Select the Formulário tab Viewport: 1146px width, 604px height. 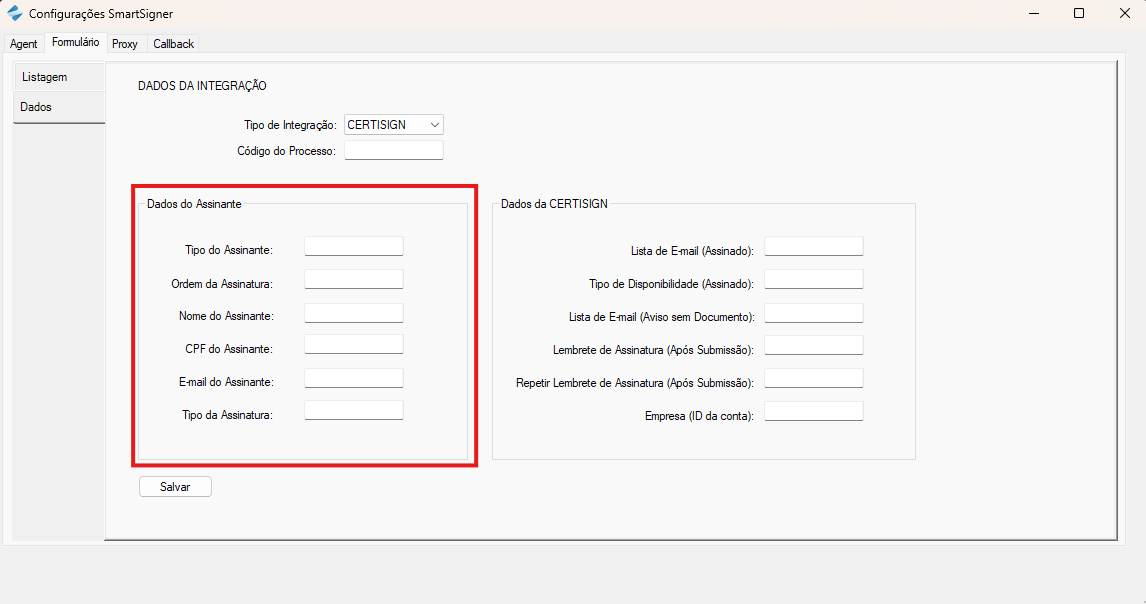tap(75, 43)
